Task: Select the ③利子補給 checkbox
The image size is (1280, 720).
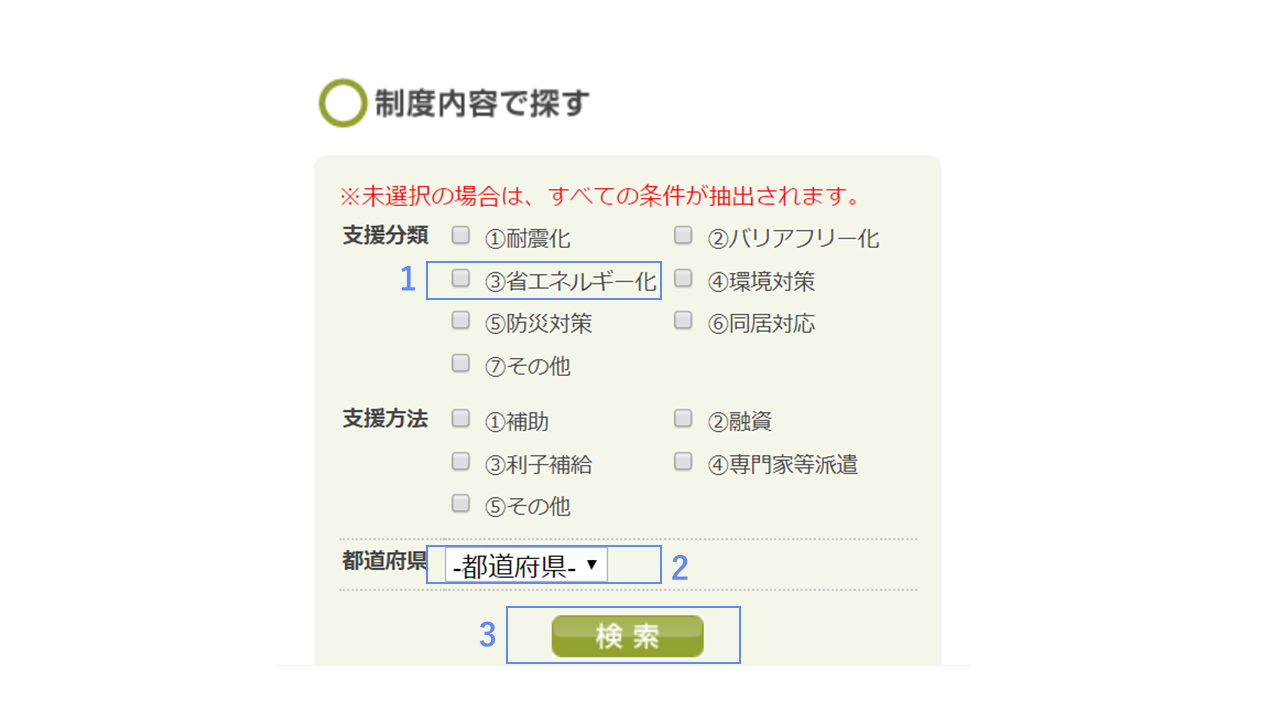Action: click(461, 462)
